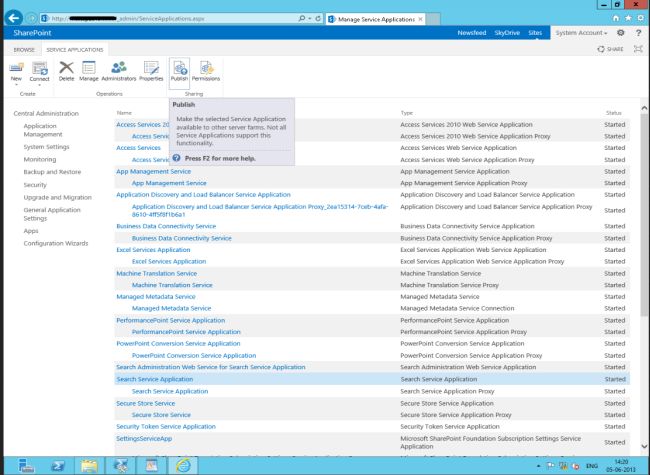Open the settings gear icon

pyautogui.click(x=621, y=33)
